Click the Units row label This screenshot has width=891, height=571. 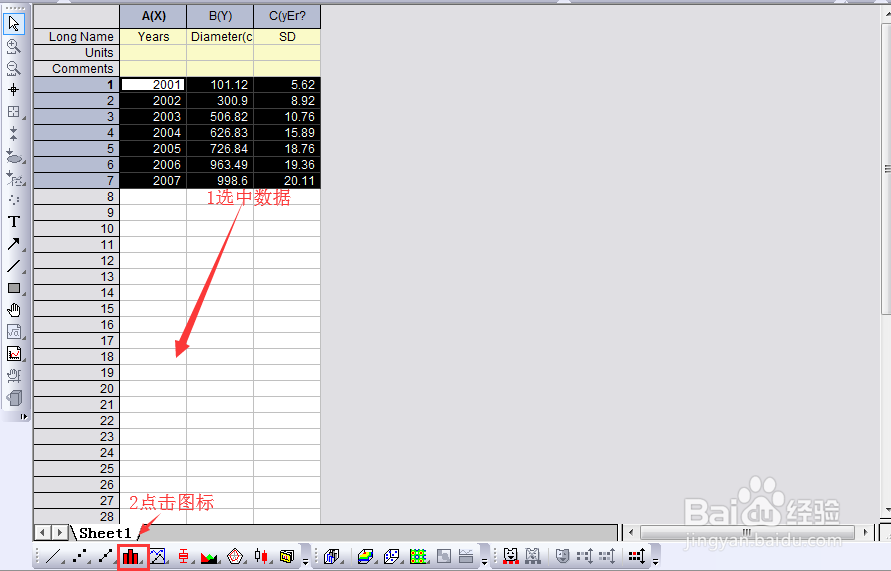click(x=77, y=53)
